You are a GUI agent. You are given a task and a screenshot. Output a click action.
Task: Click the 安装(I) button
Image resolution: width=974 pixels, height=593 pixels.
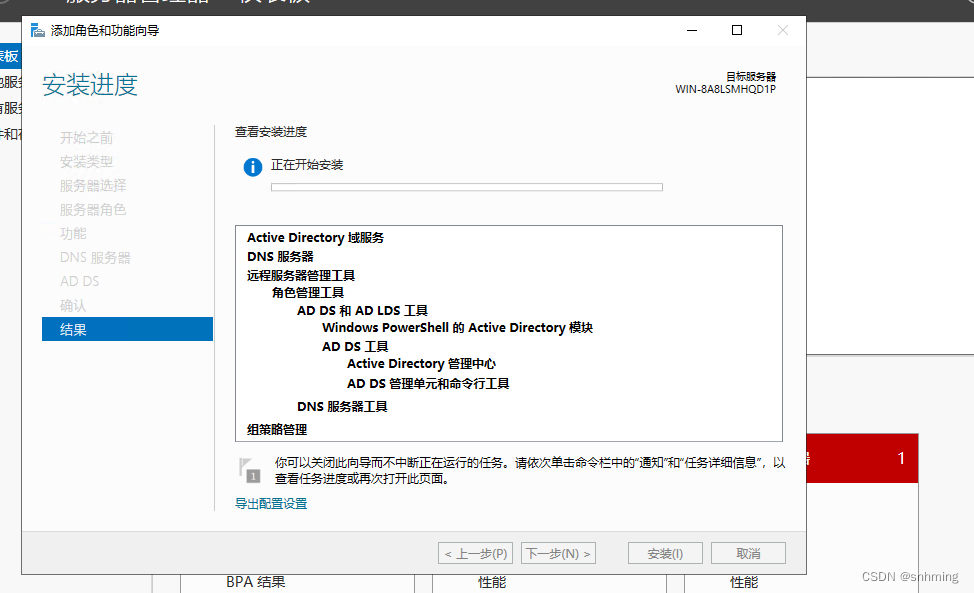tap(665, 553)
